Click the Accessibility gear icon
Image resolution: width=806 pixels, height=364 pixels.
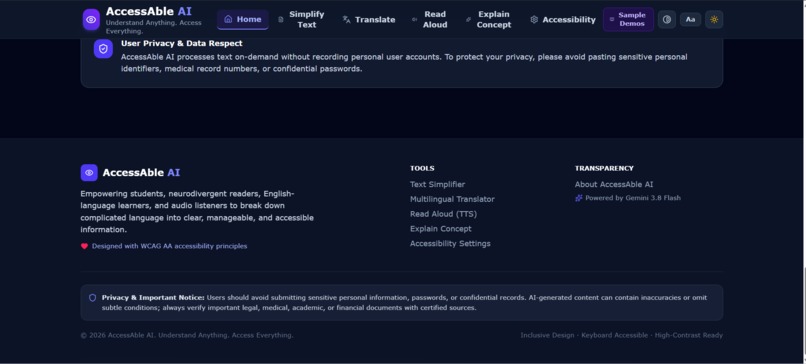point(534,20)
